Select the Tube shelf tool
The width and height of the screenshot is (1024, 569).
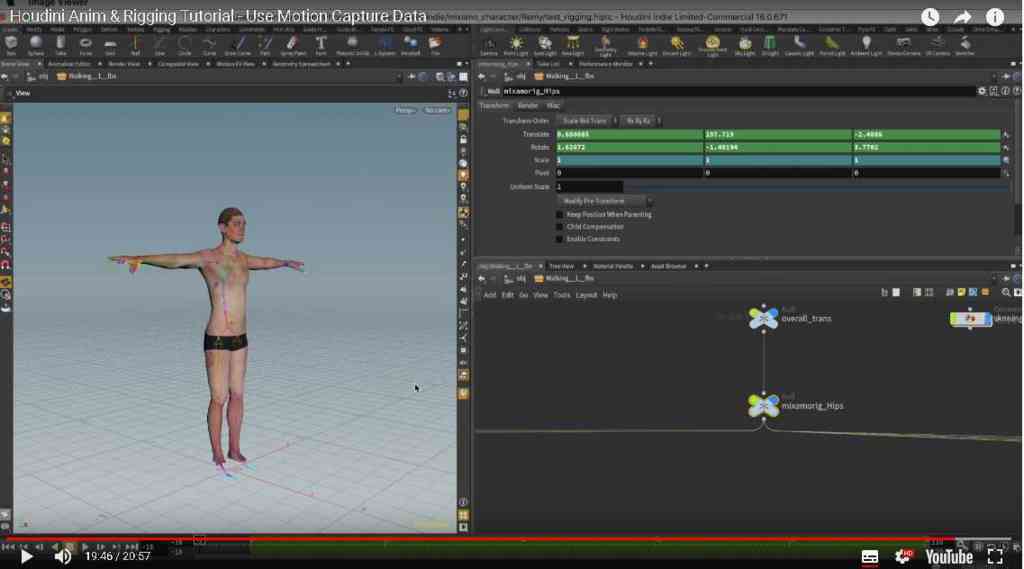[x=60, y=45]
